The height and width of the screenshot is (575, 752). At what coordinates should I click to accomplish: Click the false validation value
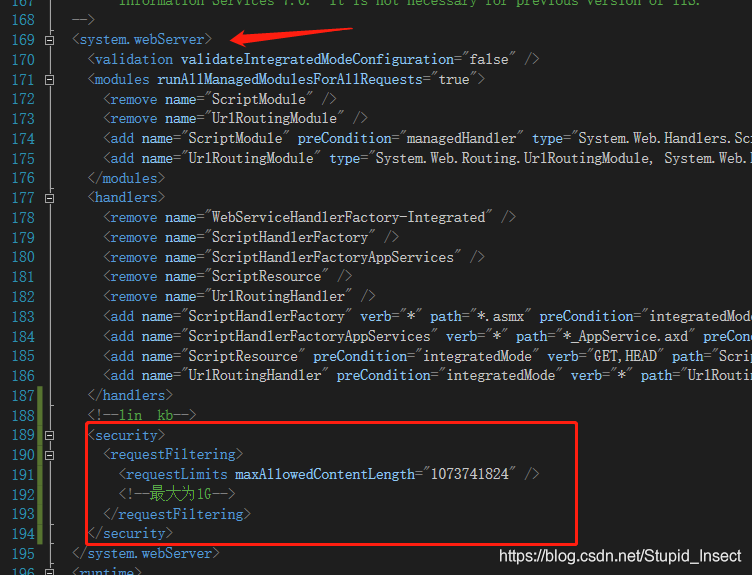[x=489, y=59]
